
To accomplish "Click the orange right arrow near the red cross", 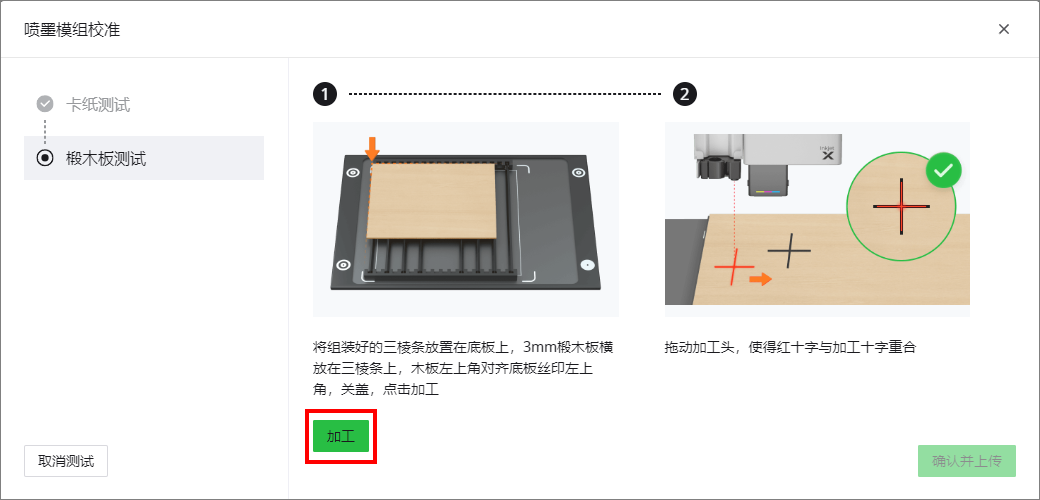I will pos(760,279).
